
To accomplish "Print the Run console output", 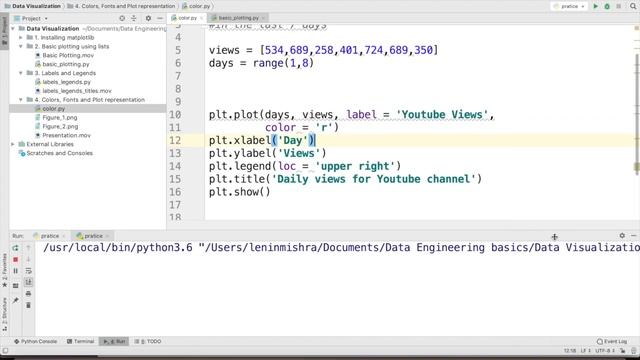I will [29, 293].
